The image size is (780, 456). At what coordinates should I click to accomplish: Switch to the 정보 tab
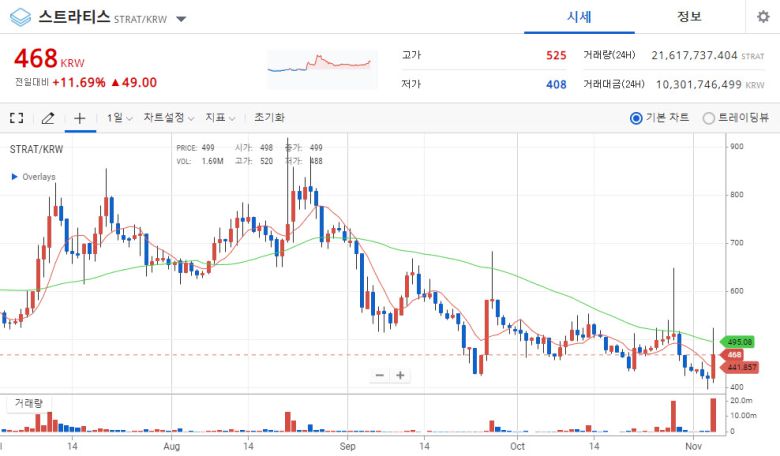689,17
